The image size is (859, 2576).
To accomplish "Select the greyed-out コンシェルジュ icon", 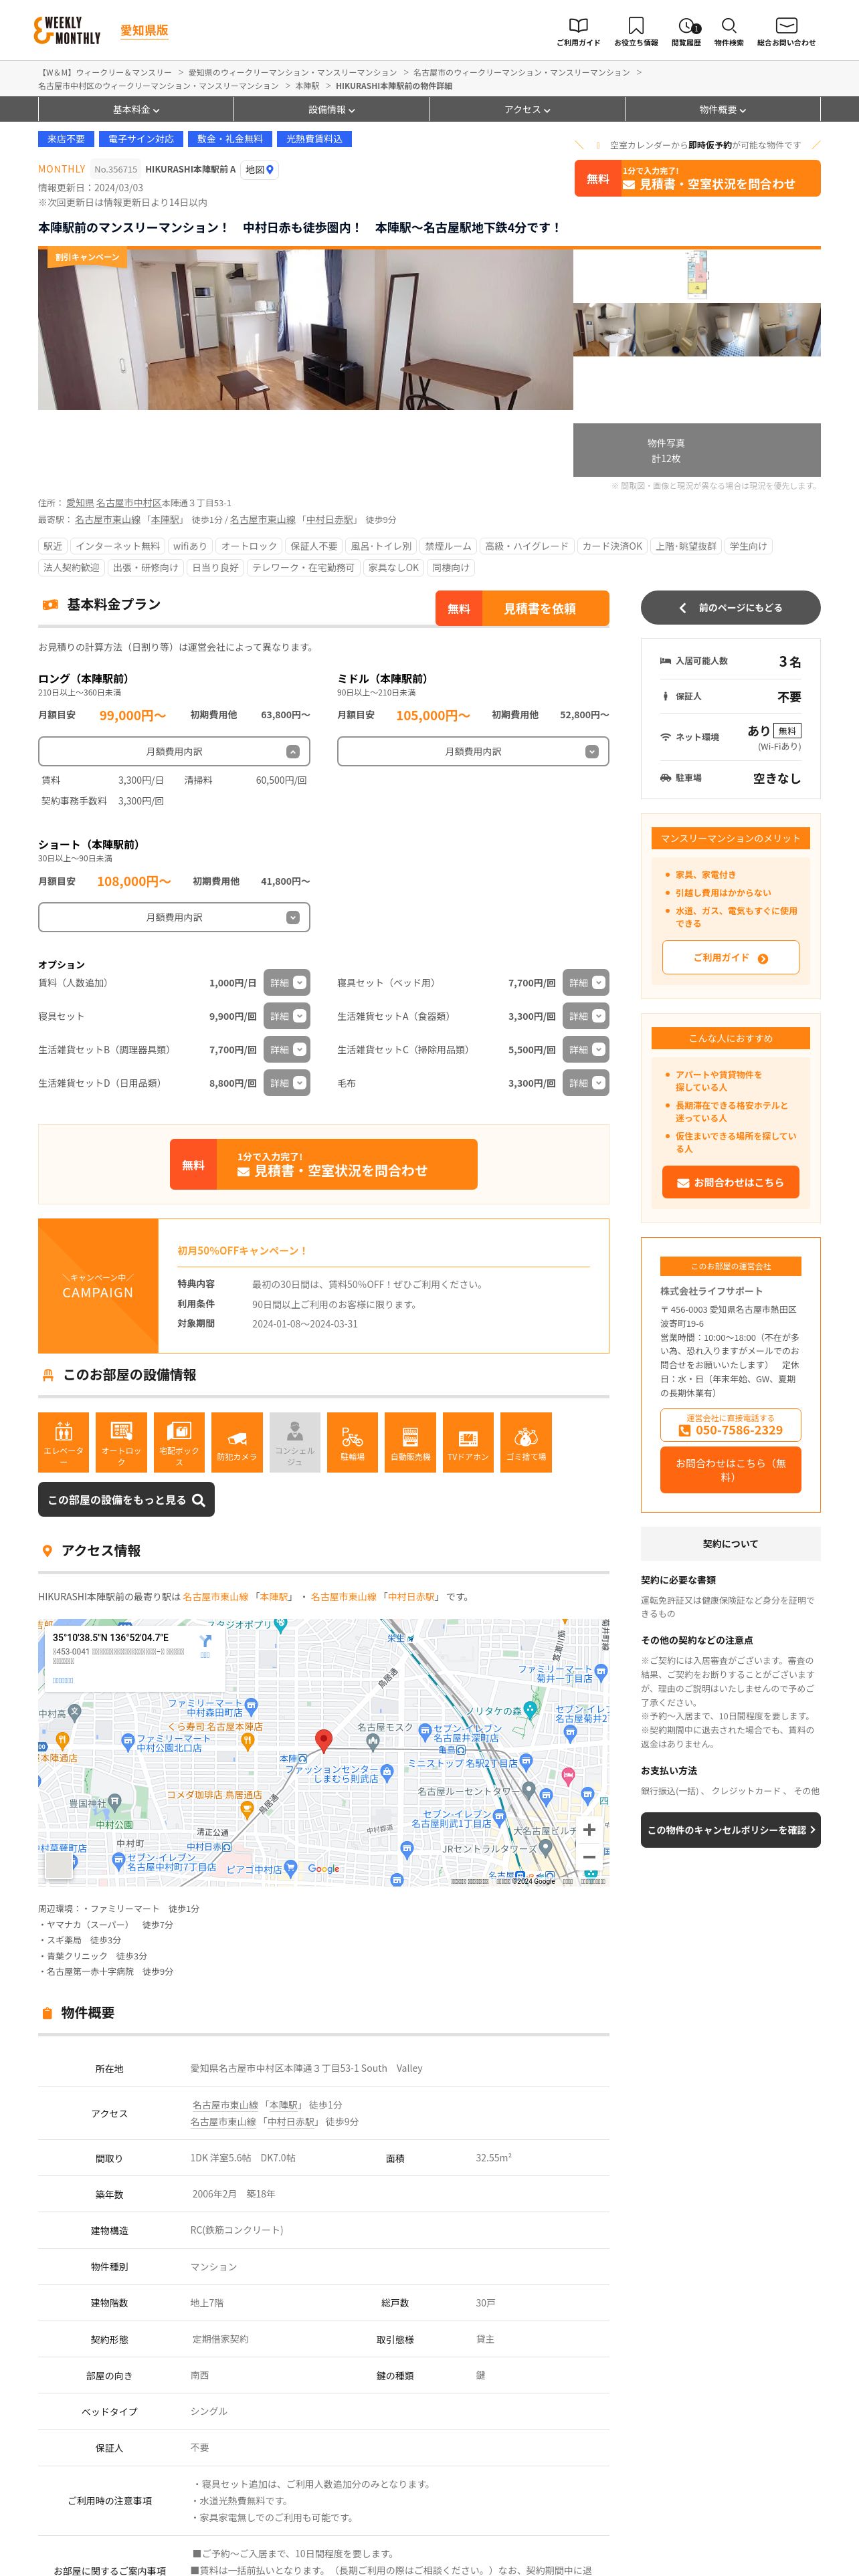I will coord(295,1441).
